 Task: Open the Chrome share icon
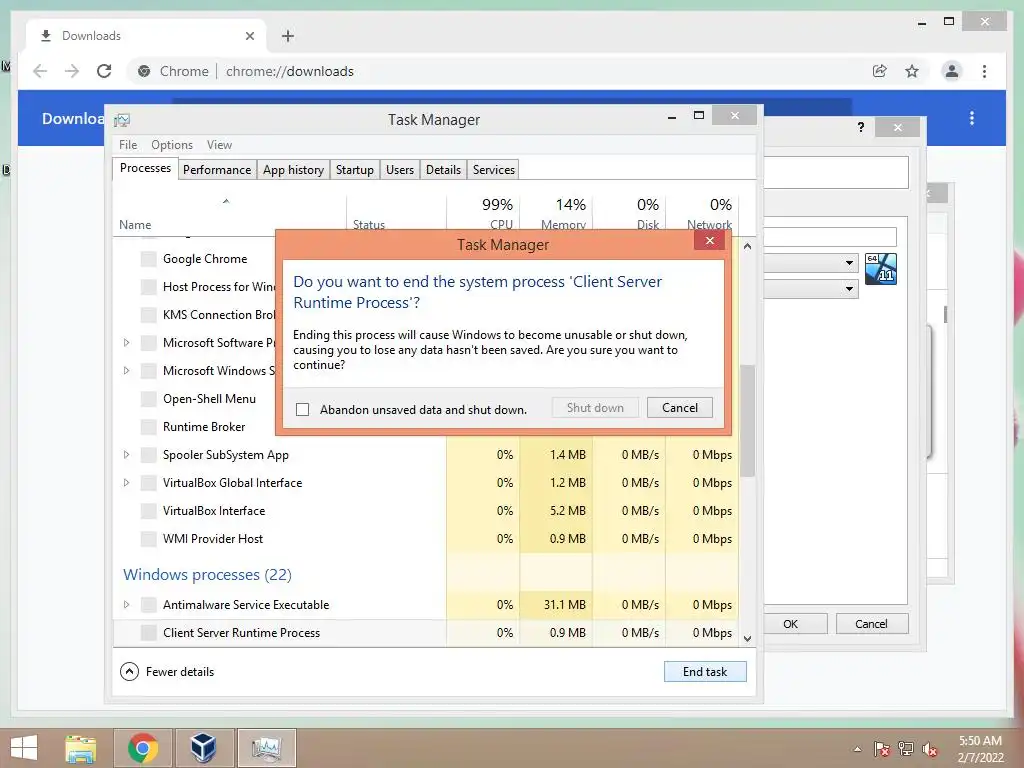click(x=880, y=71)
